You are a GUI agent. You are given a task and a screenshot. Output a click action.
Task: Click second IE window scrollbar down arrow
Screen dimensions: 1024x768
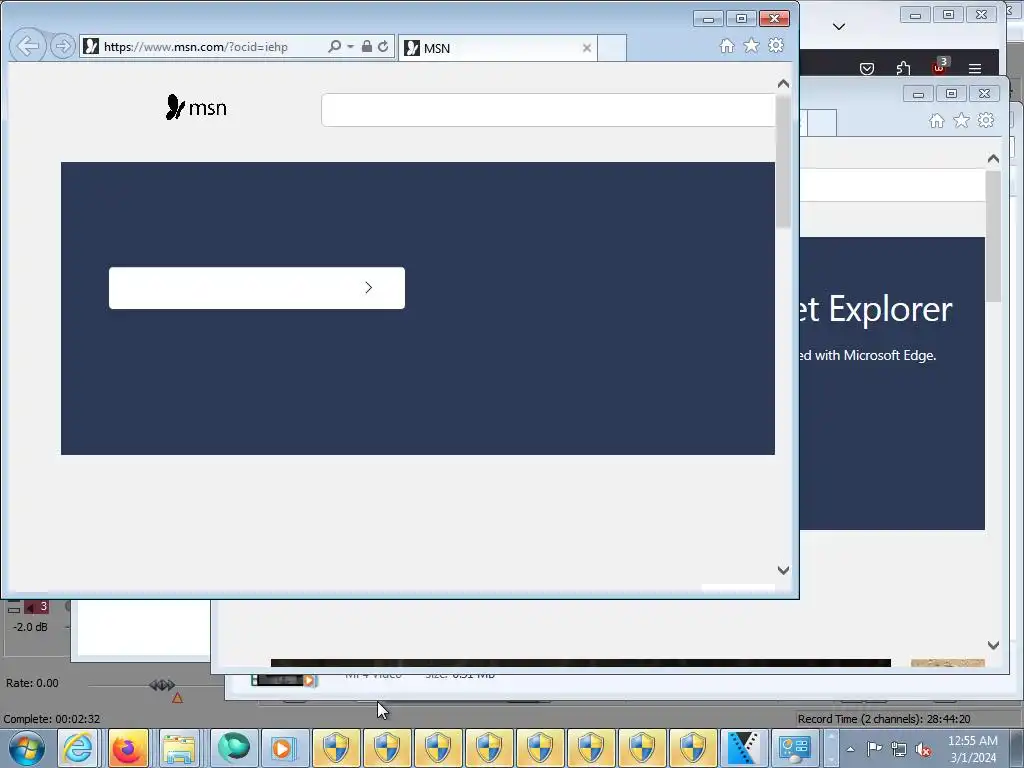(x=993, y=645)
